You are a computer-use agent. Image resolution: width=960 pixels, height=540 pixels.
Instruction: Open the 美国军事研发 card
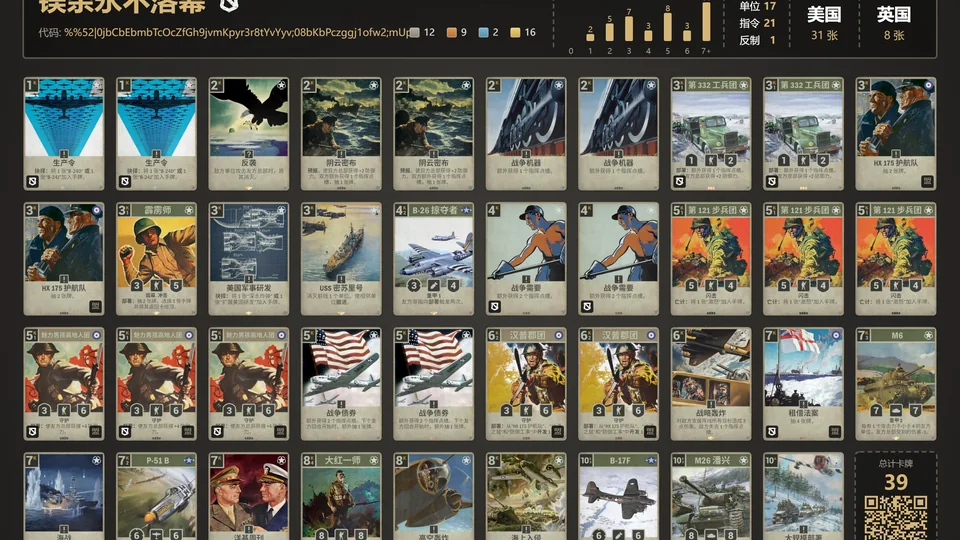pos(249,258)
